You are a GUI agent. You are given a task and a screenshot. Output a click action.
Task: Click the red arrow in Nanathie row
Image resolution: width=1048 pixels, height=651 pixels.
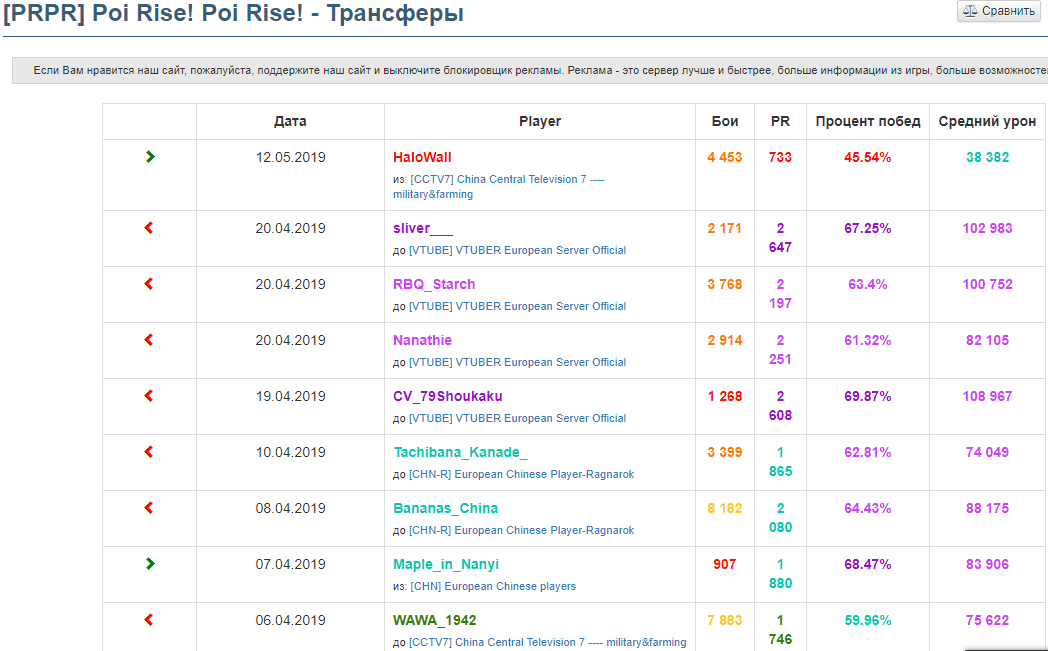coord(149,340)
